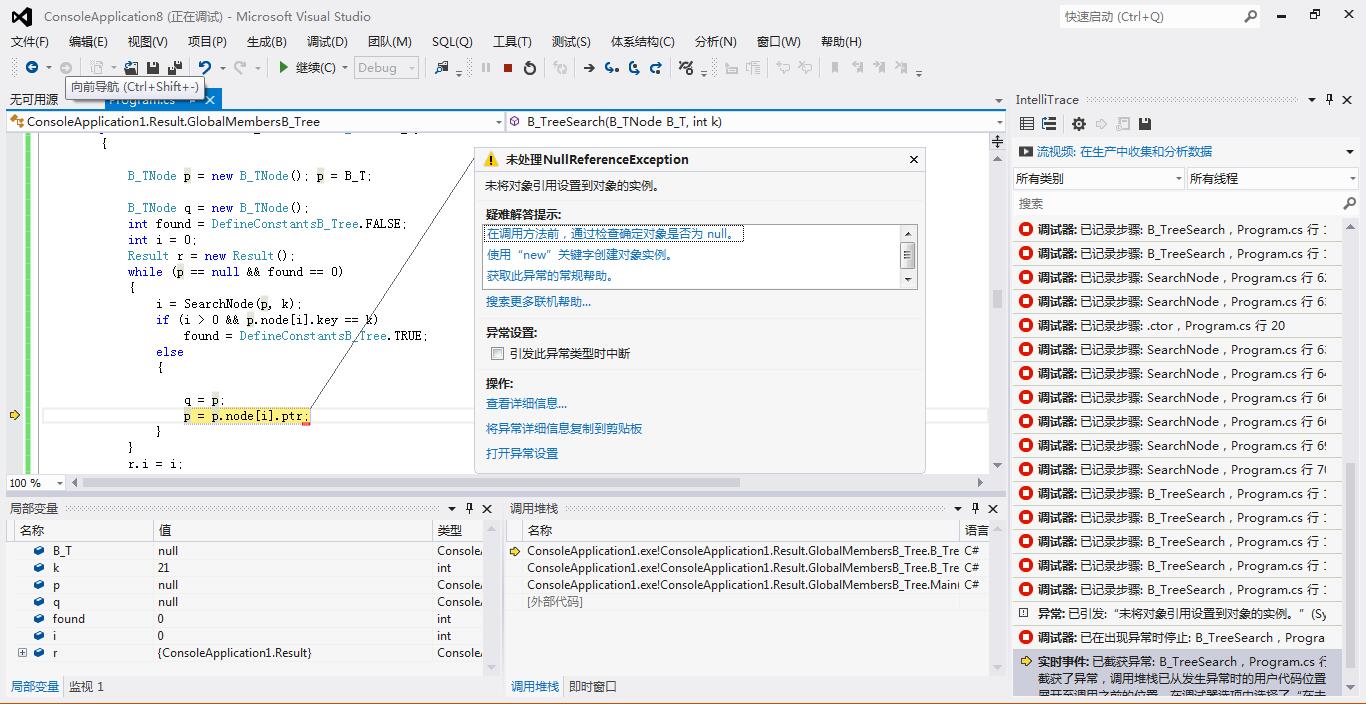Click the Step Over debug icon
This screenshot has height=704, width=1366.
tap(634, 68)
